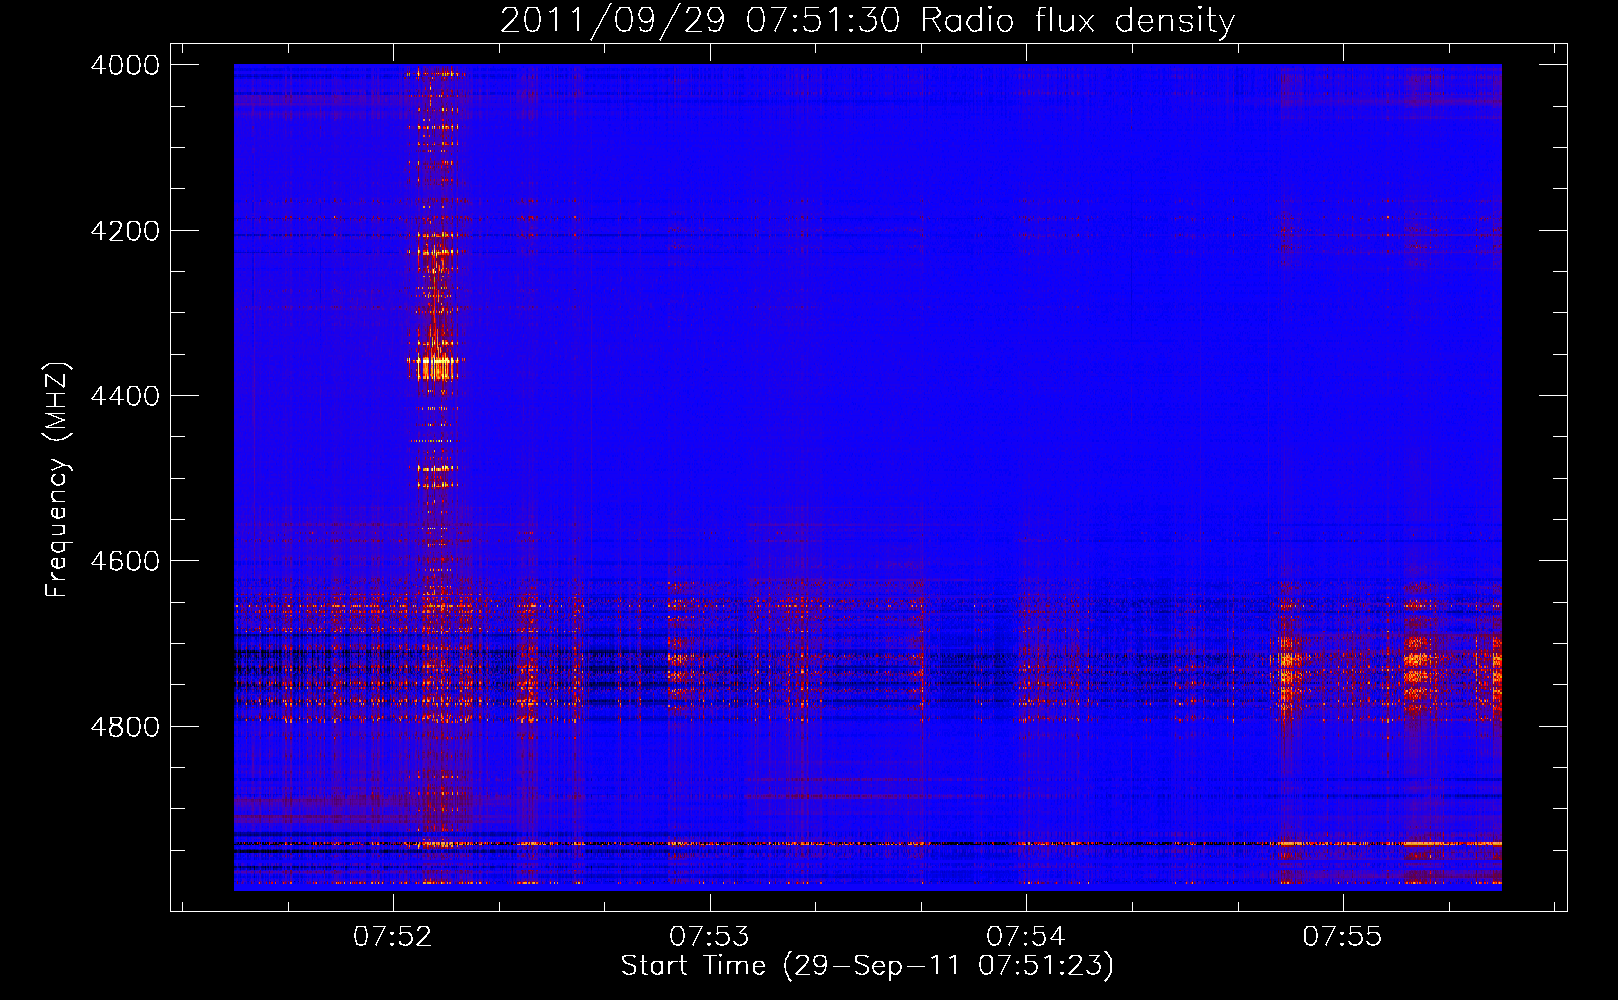Click the 07:53 time tick label
This screenshot has width=1618, height=1000.
click(x=709, y=936)
